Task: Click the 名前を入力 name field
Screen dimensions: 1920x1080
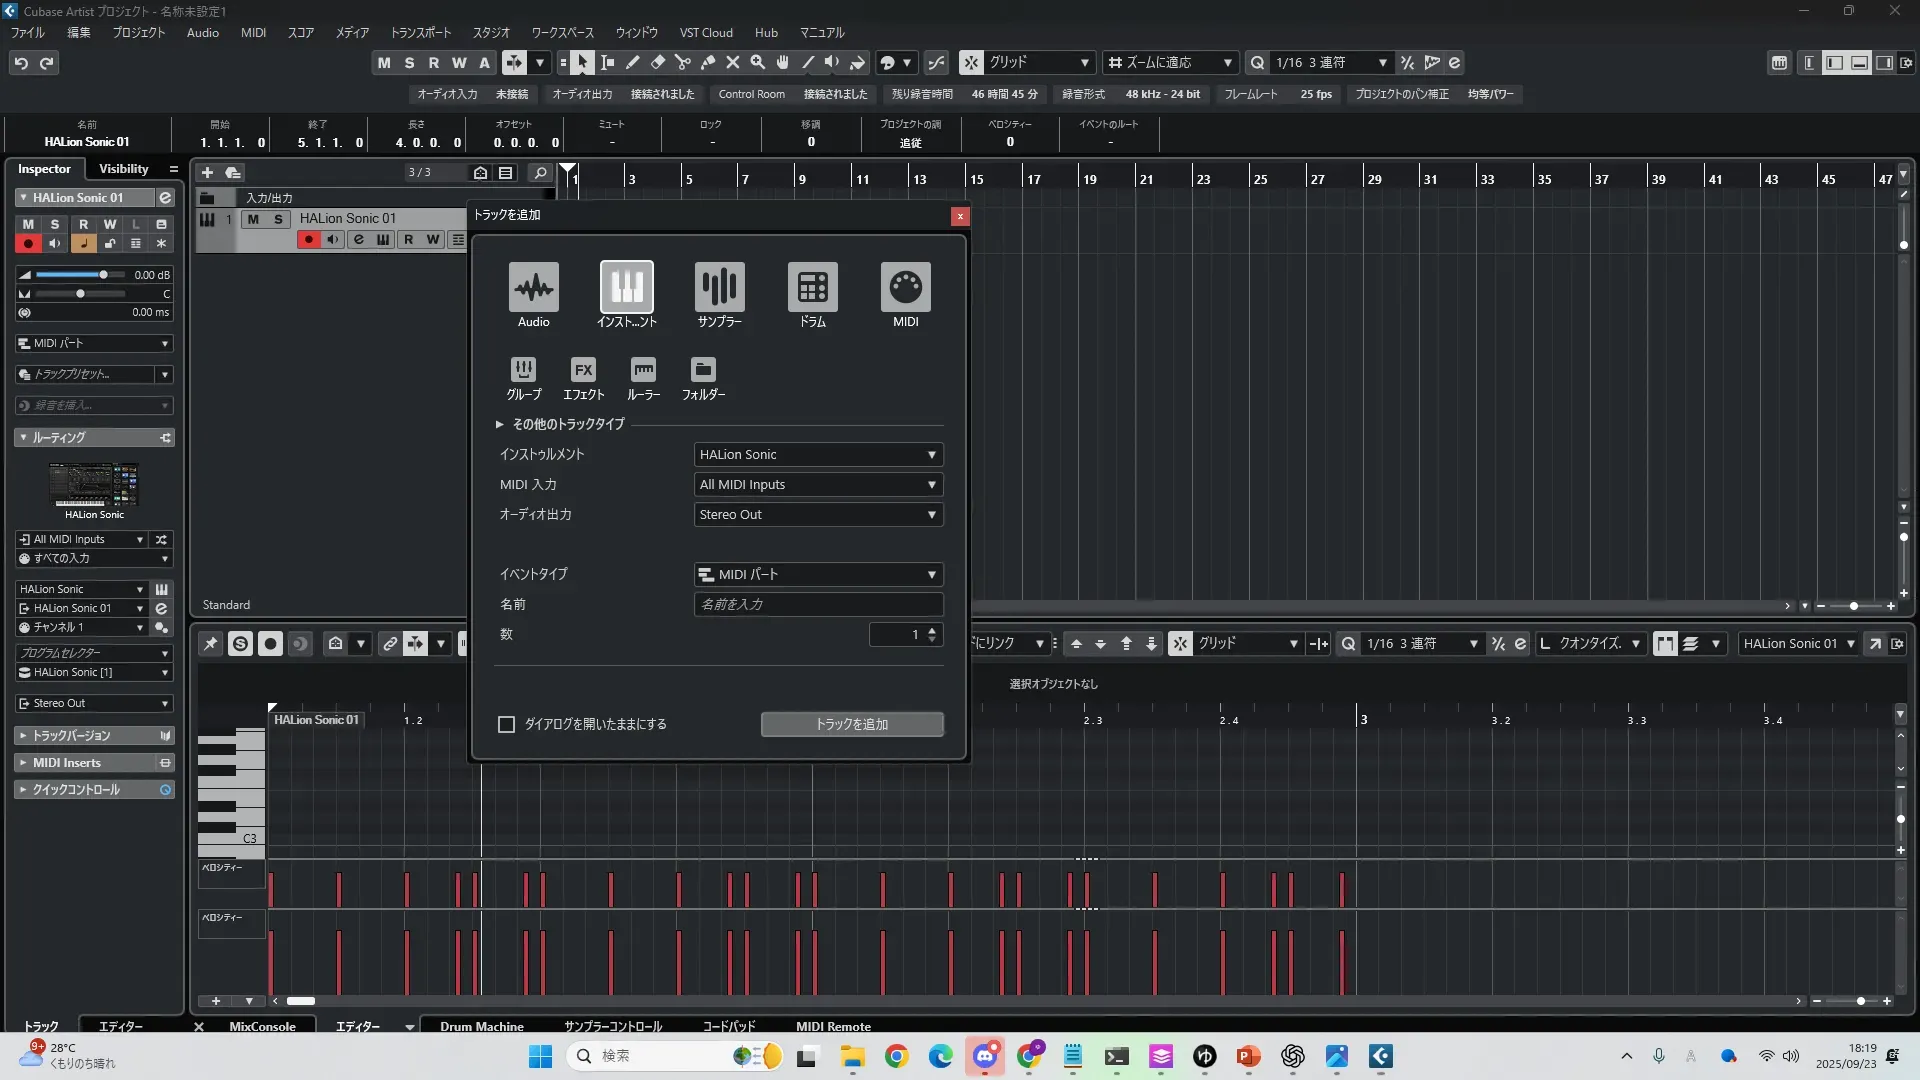Action: 818,604
